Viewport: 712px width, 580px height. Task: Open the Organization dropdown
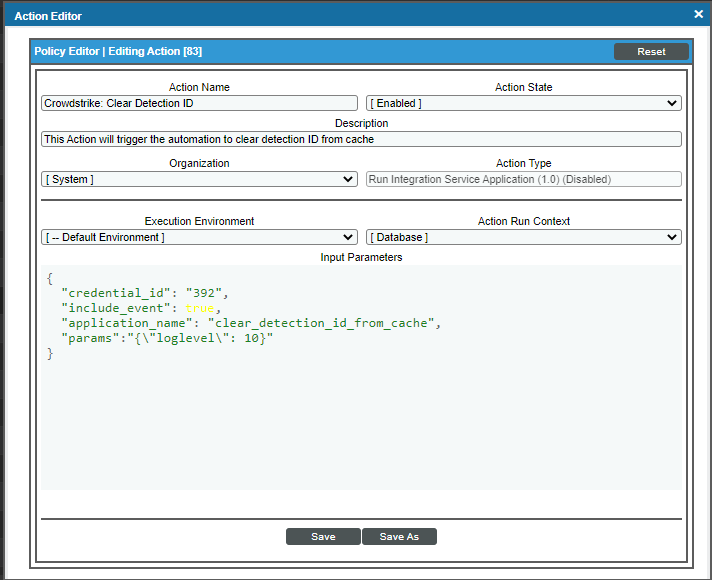199,179
